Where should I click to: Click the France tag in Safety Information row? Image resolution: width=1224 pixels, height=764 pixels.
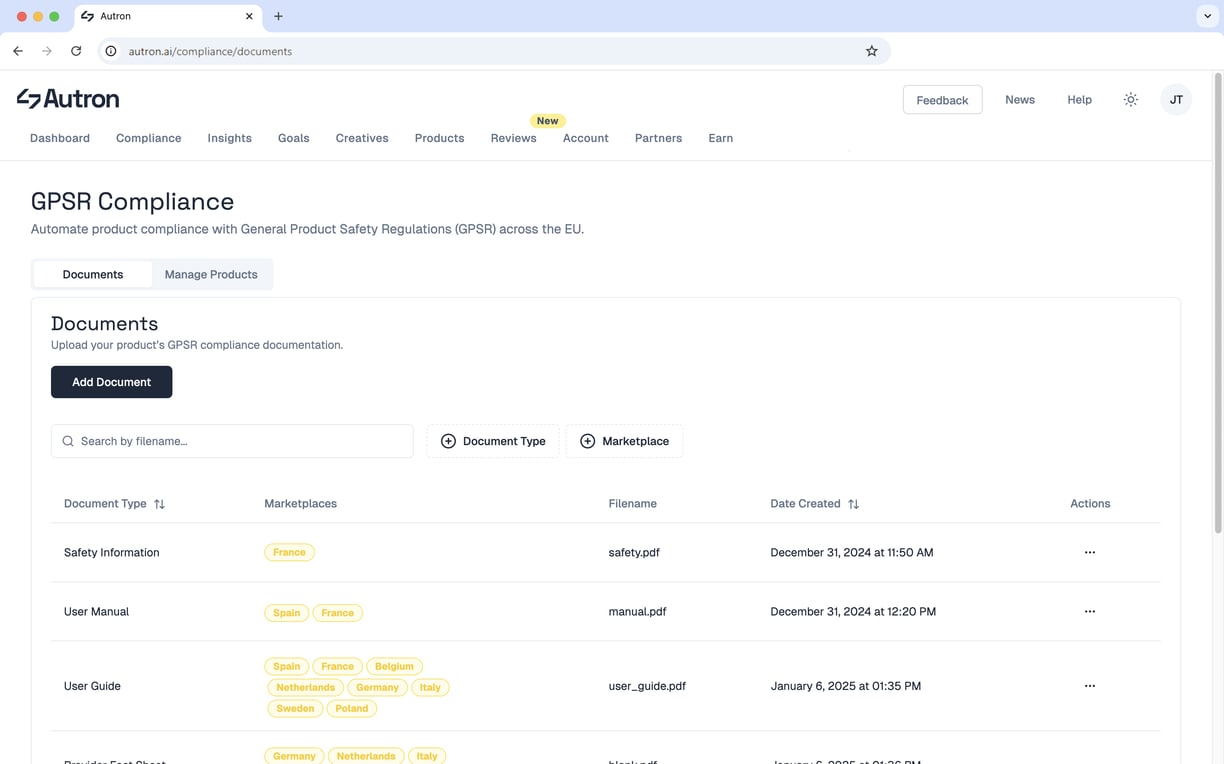click(289, 552)
